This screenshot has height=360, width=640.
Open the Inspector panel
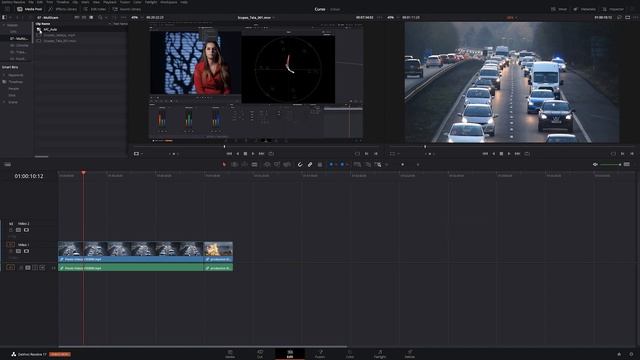[x=613, y=9]
